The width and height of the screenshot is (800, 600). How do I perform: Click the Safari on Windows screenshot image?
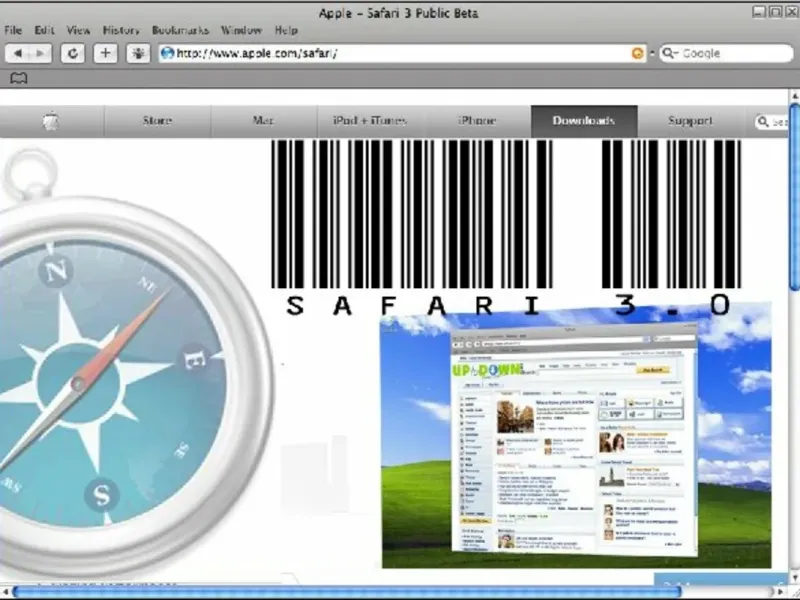577,436
